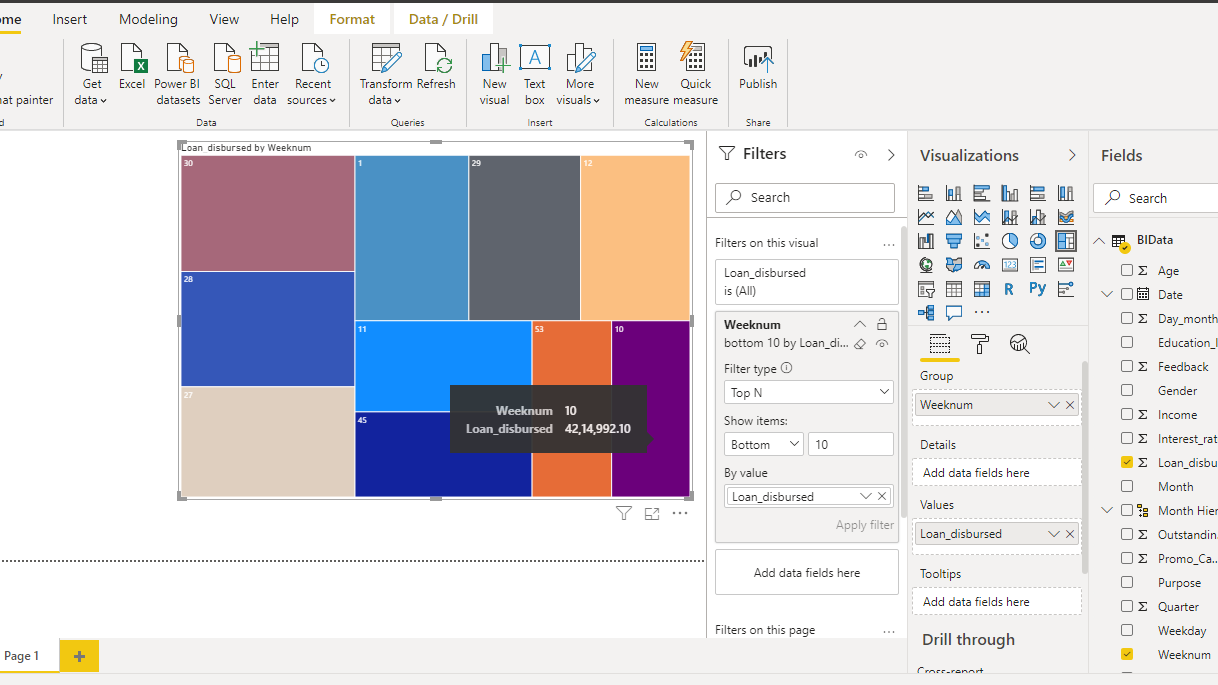
Task: Add a new page with plus button
Action: pos(79,656)
